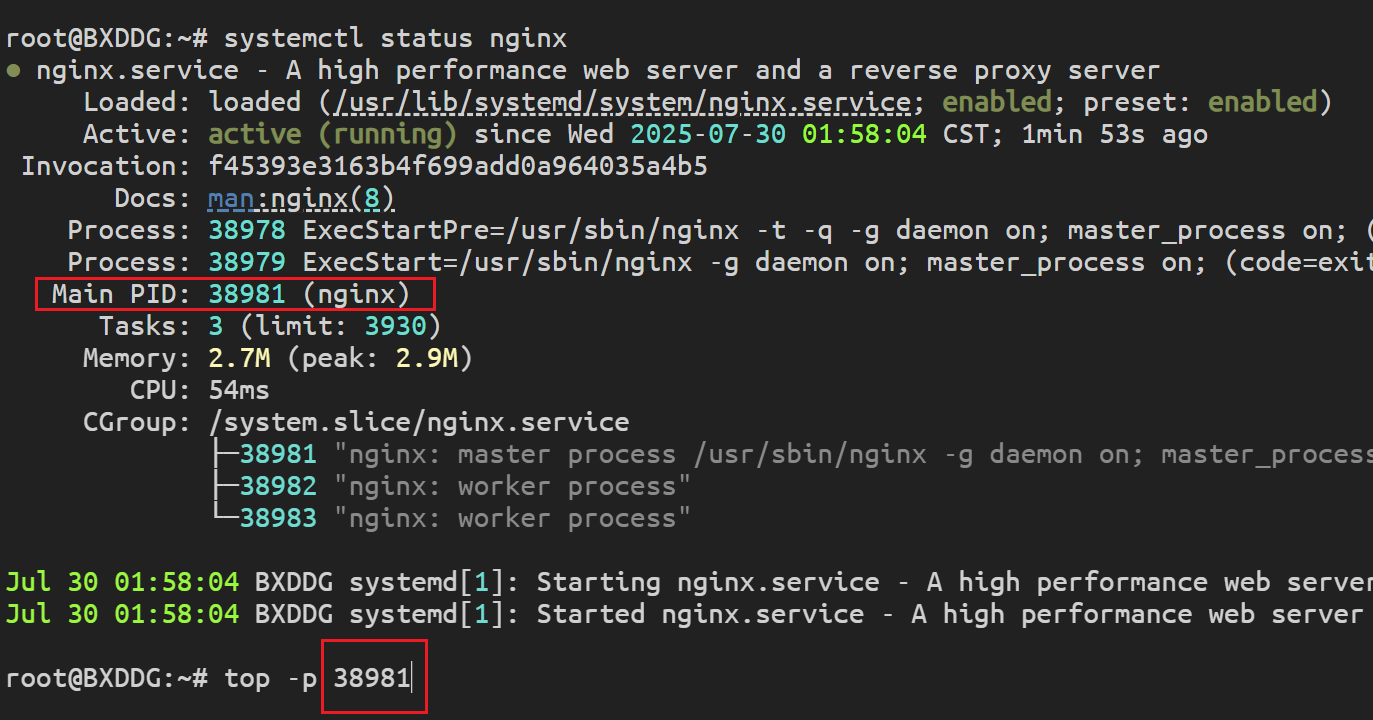Click the 'preset: enabled' text

pyautogui.click(x=1200, y=102)
